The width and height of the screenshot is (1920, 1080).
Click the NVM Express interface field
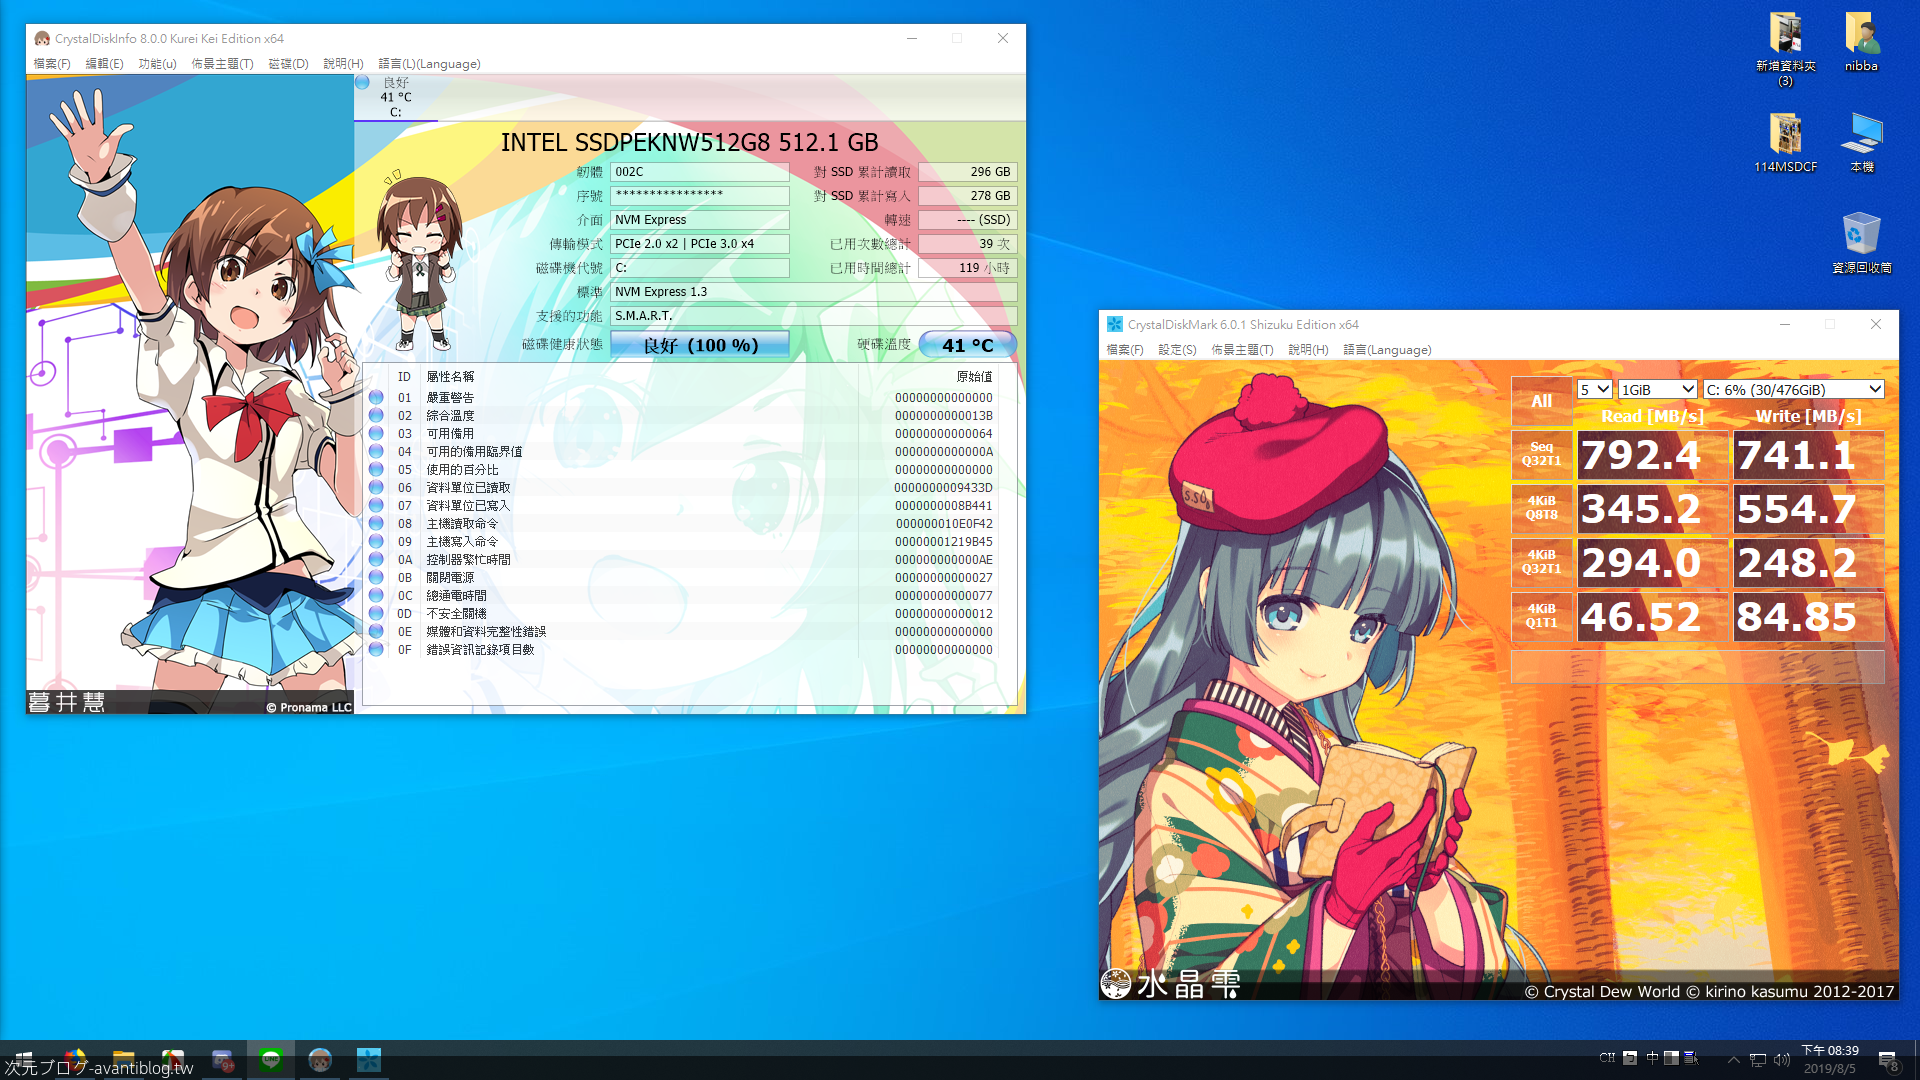[700, 220]
